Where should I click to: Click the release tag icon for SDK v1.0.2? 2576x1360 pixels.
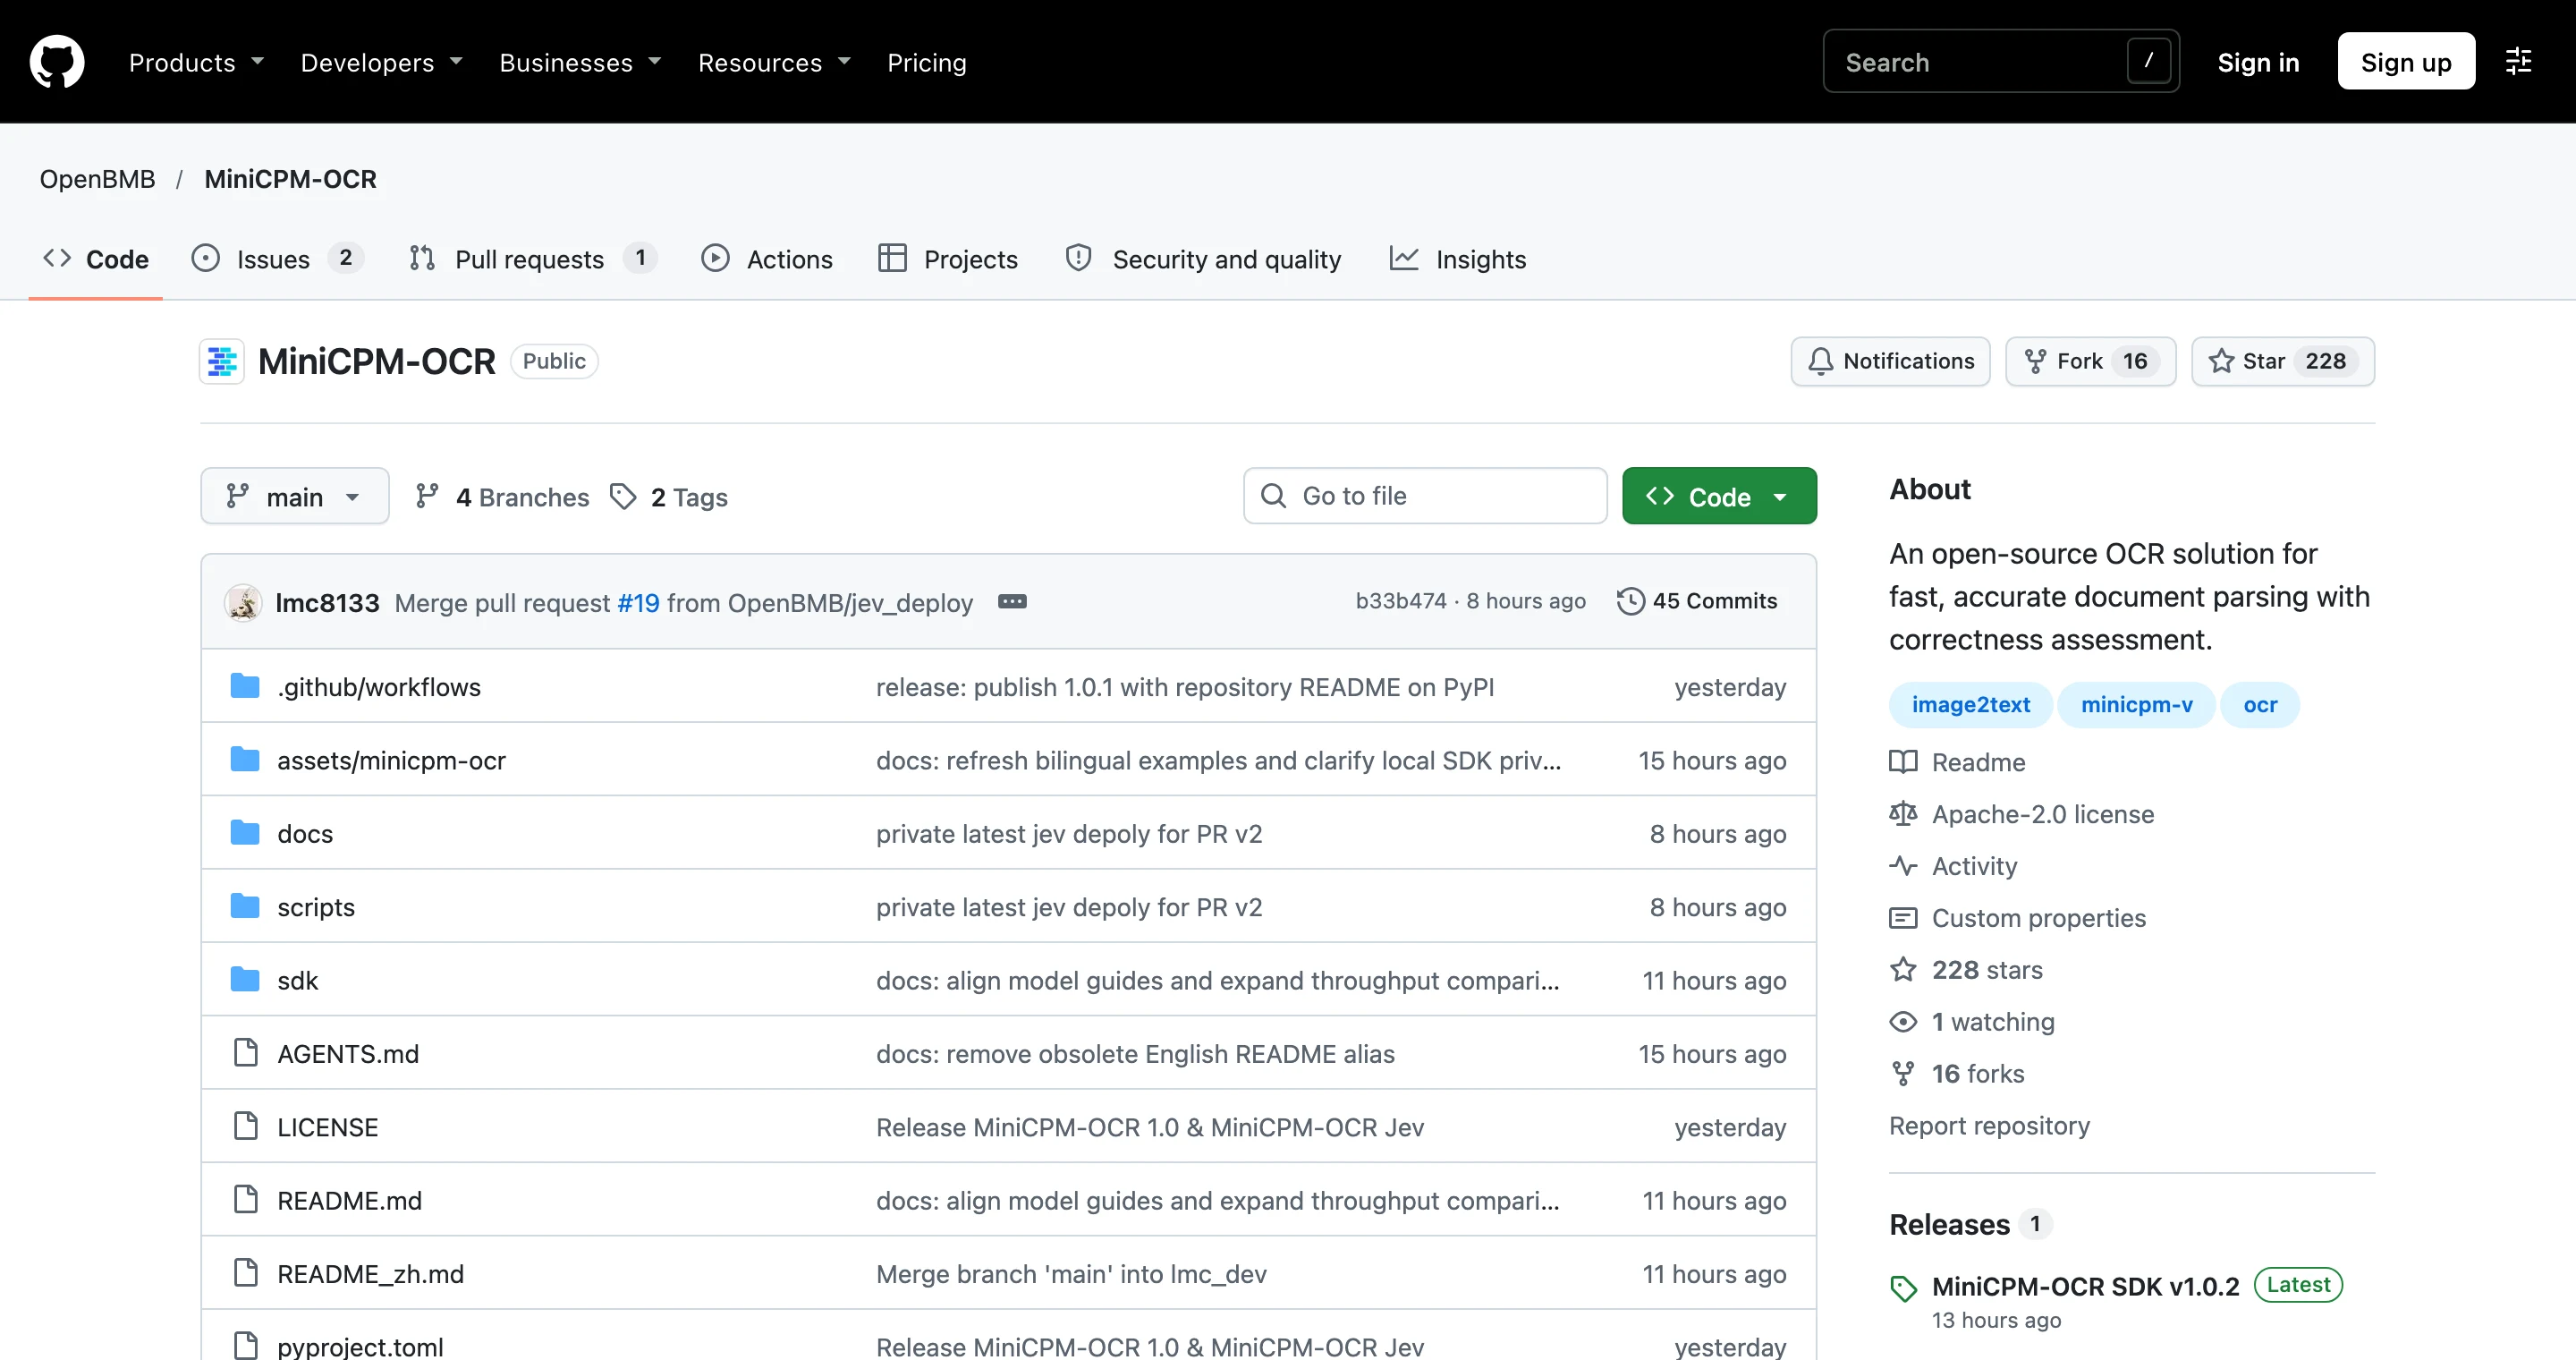(1904, 1288)
